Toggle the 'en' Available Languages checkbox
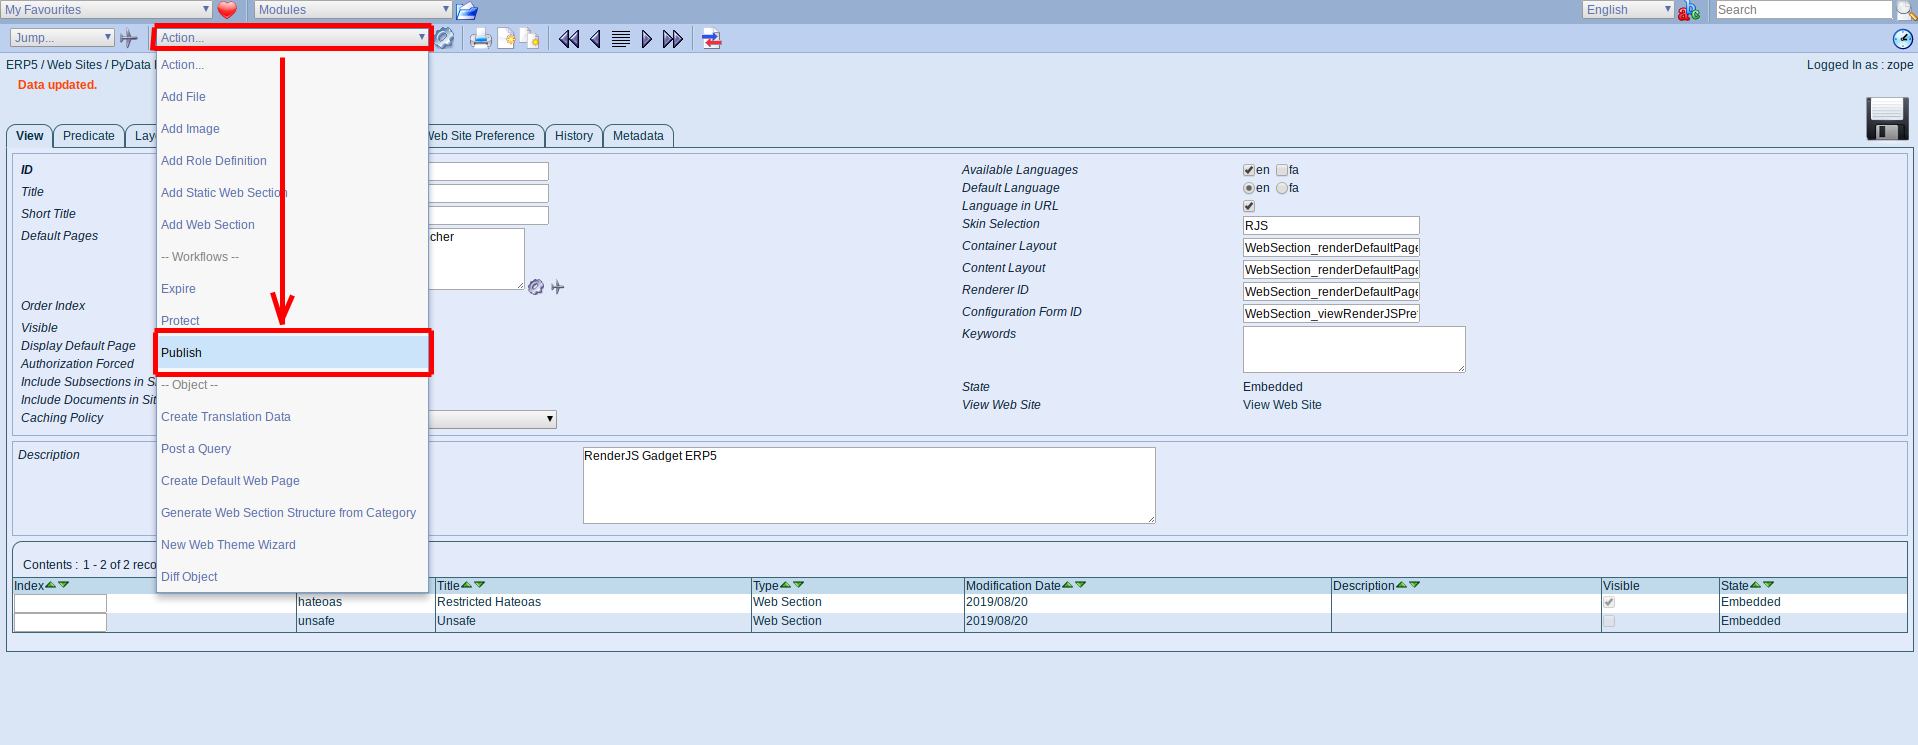This screenshot has width=1918, height=745. tap(1249, 170)
